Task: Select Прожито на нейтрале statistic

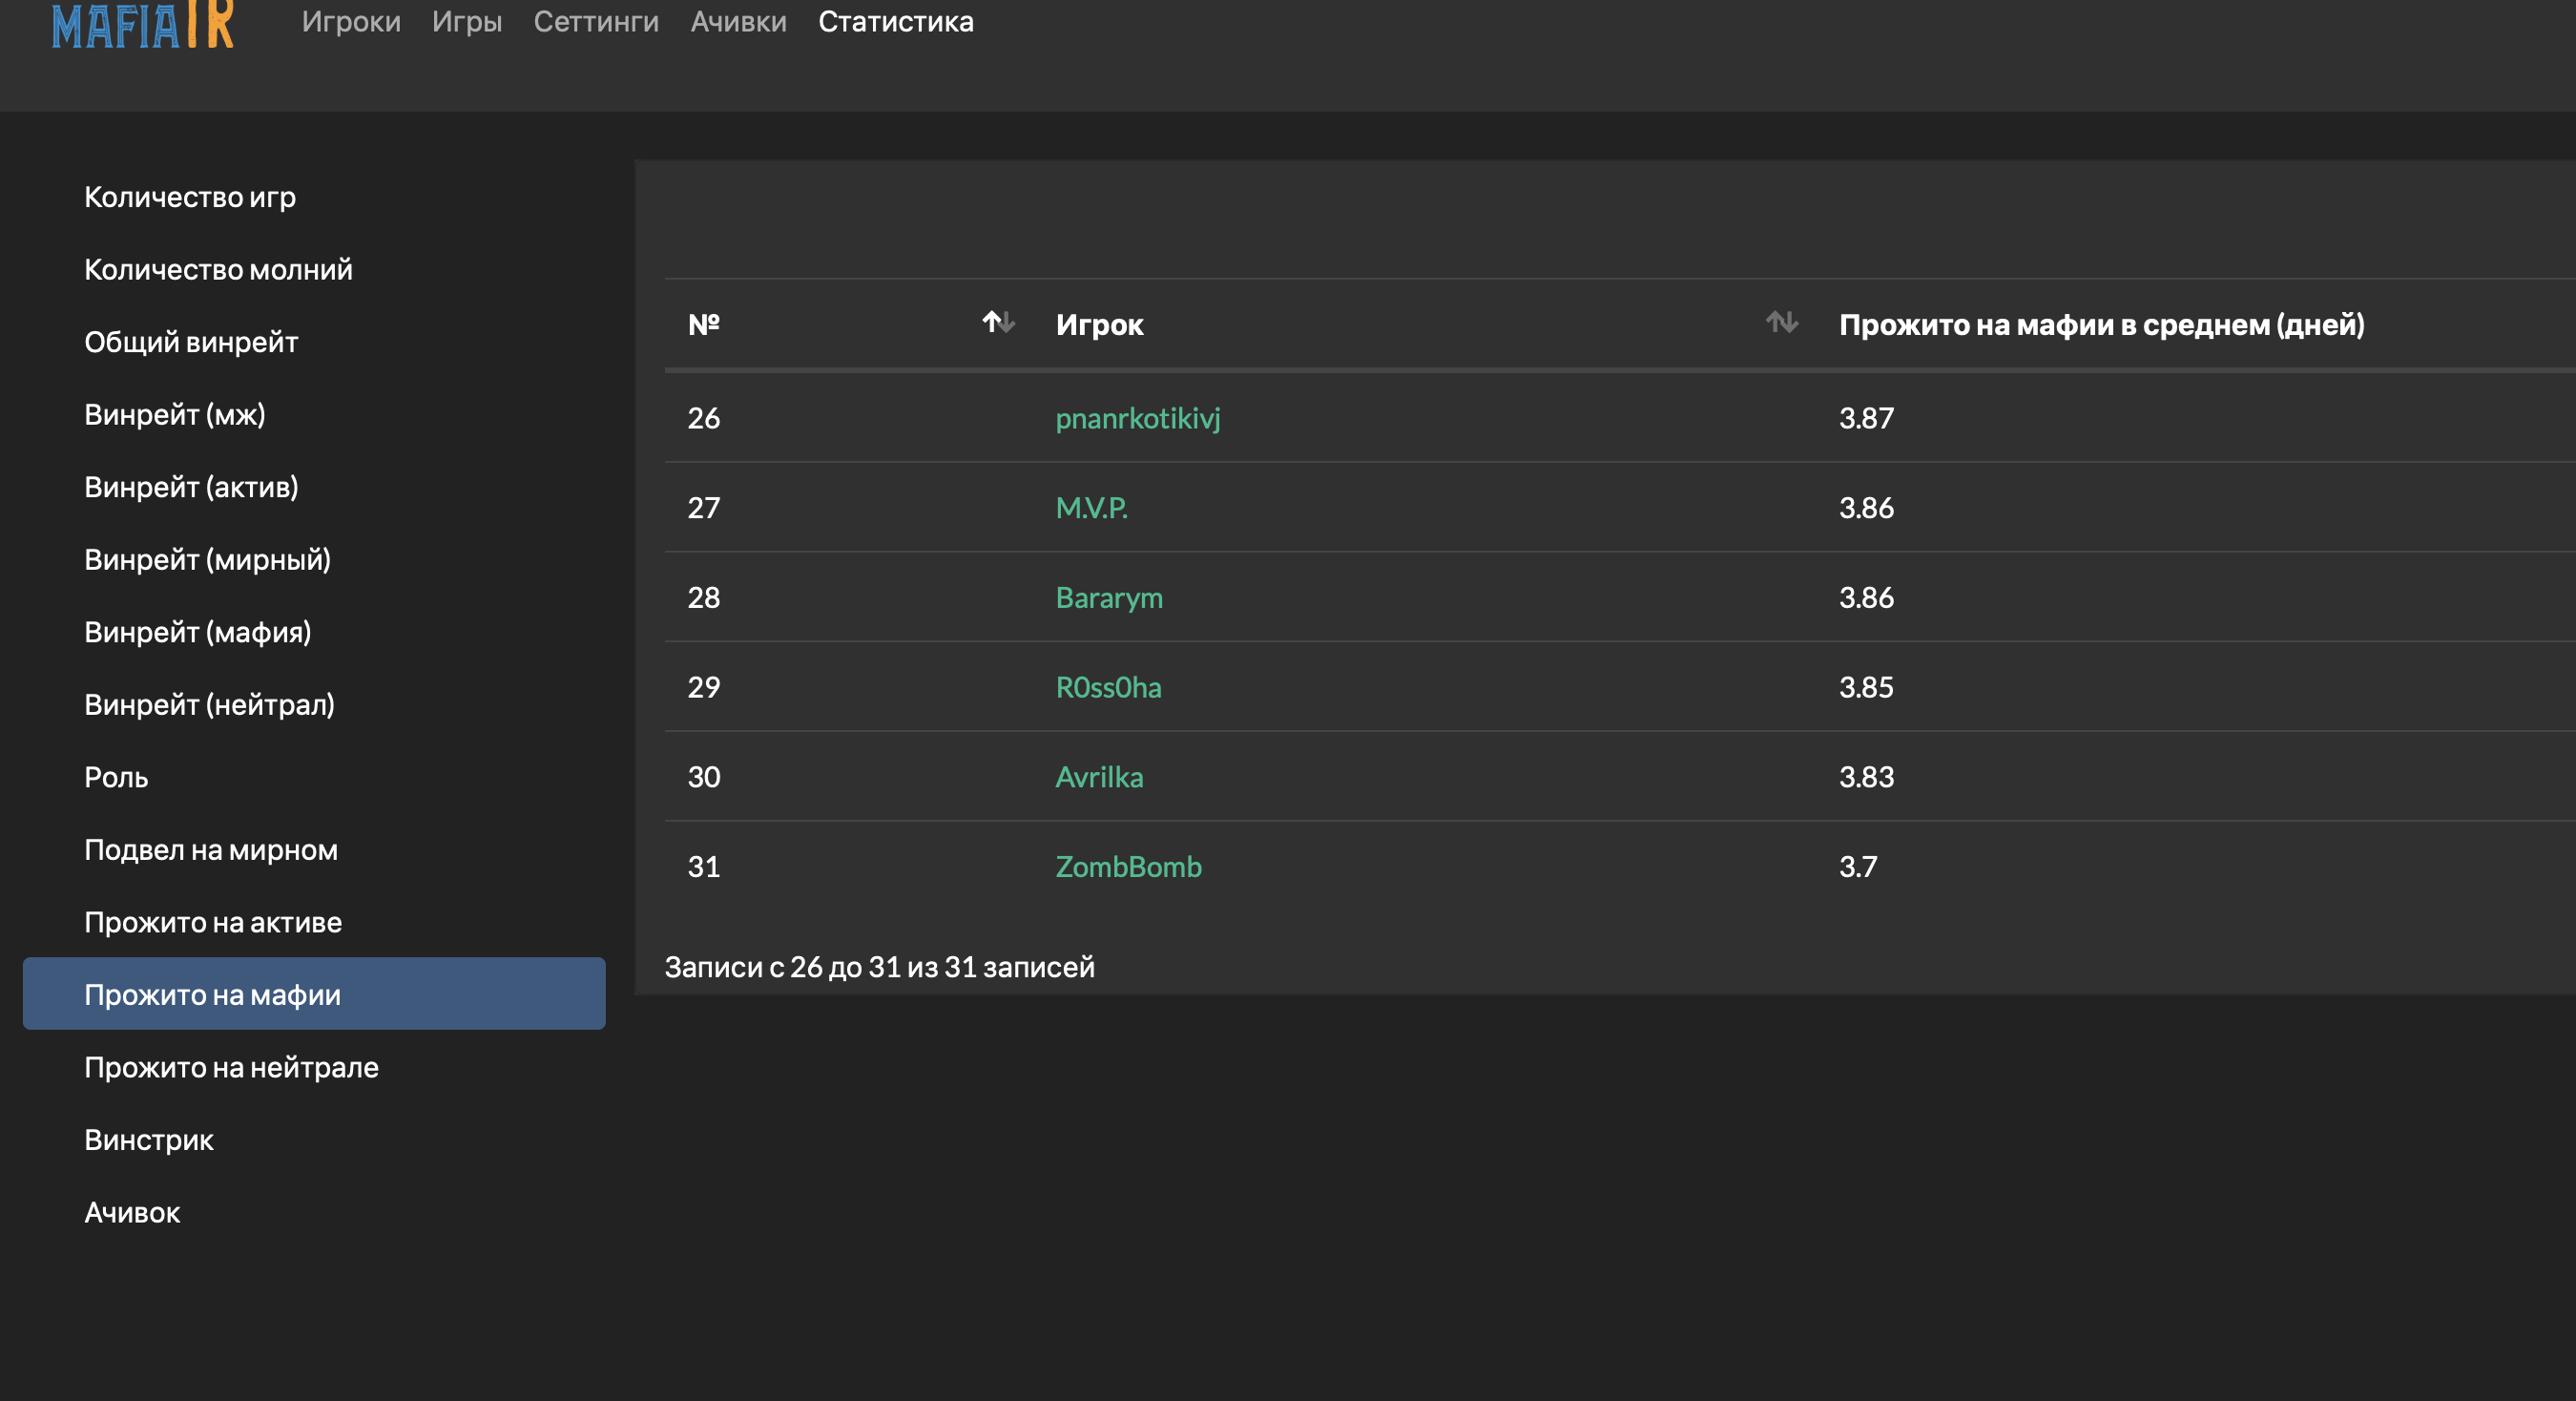Action: (314, 1067)
